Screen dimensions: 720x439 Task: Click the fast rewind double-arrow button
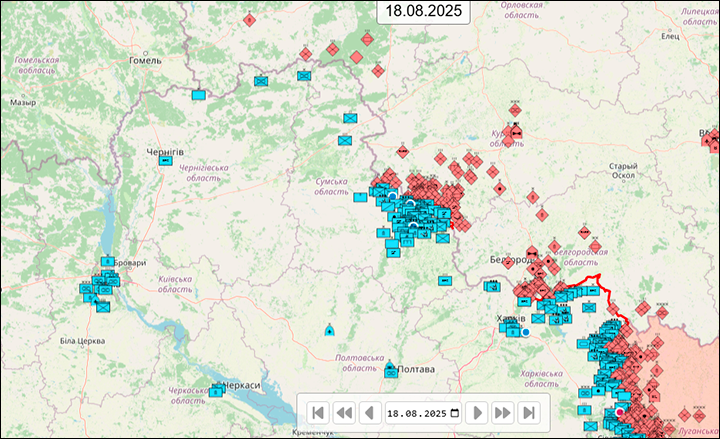click(x=344, y=413)
